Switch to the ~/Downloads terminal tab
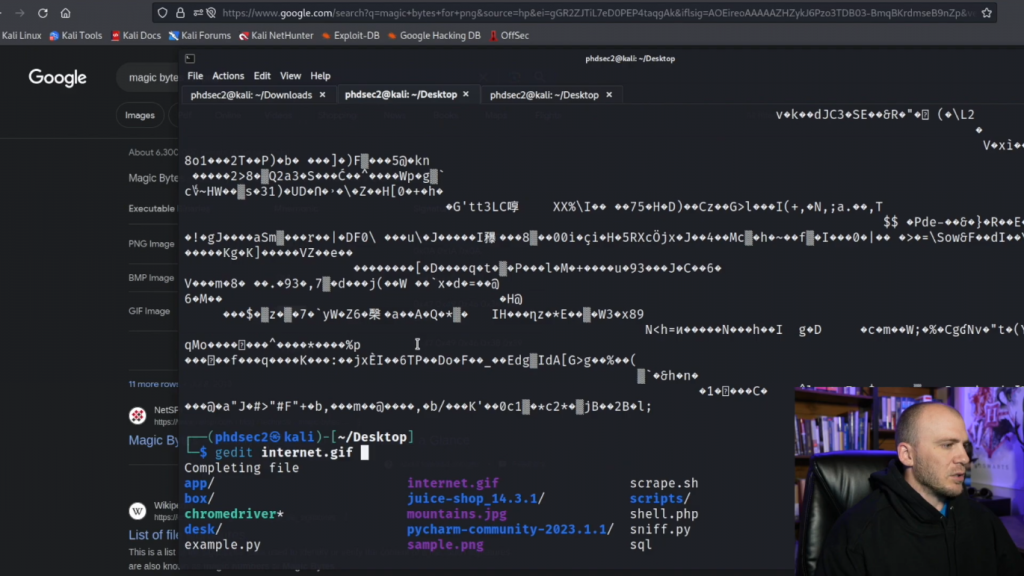The width and height of the screenshot is (1024, 576). tap(251, 95)
